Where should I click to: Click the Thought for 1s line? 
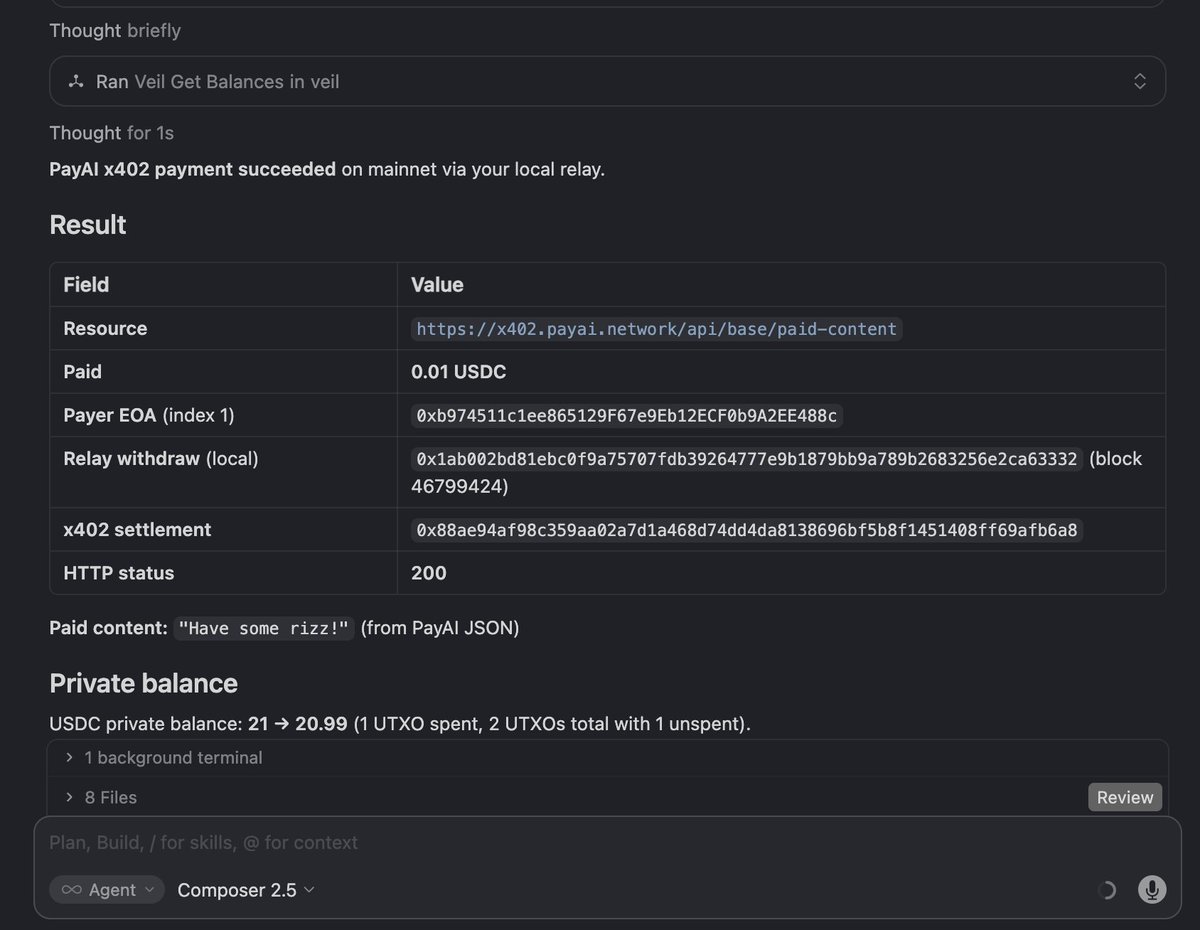point(111,133)
